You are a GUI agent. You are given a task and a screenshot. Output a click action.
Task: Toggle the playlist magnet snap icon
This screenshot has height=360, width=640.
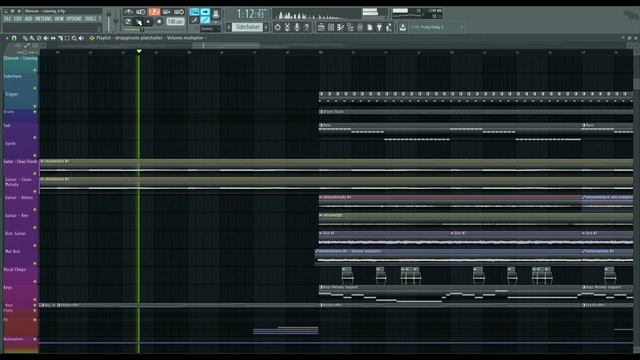tap(14, 38)
